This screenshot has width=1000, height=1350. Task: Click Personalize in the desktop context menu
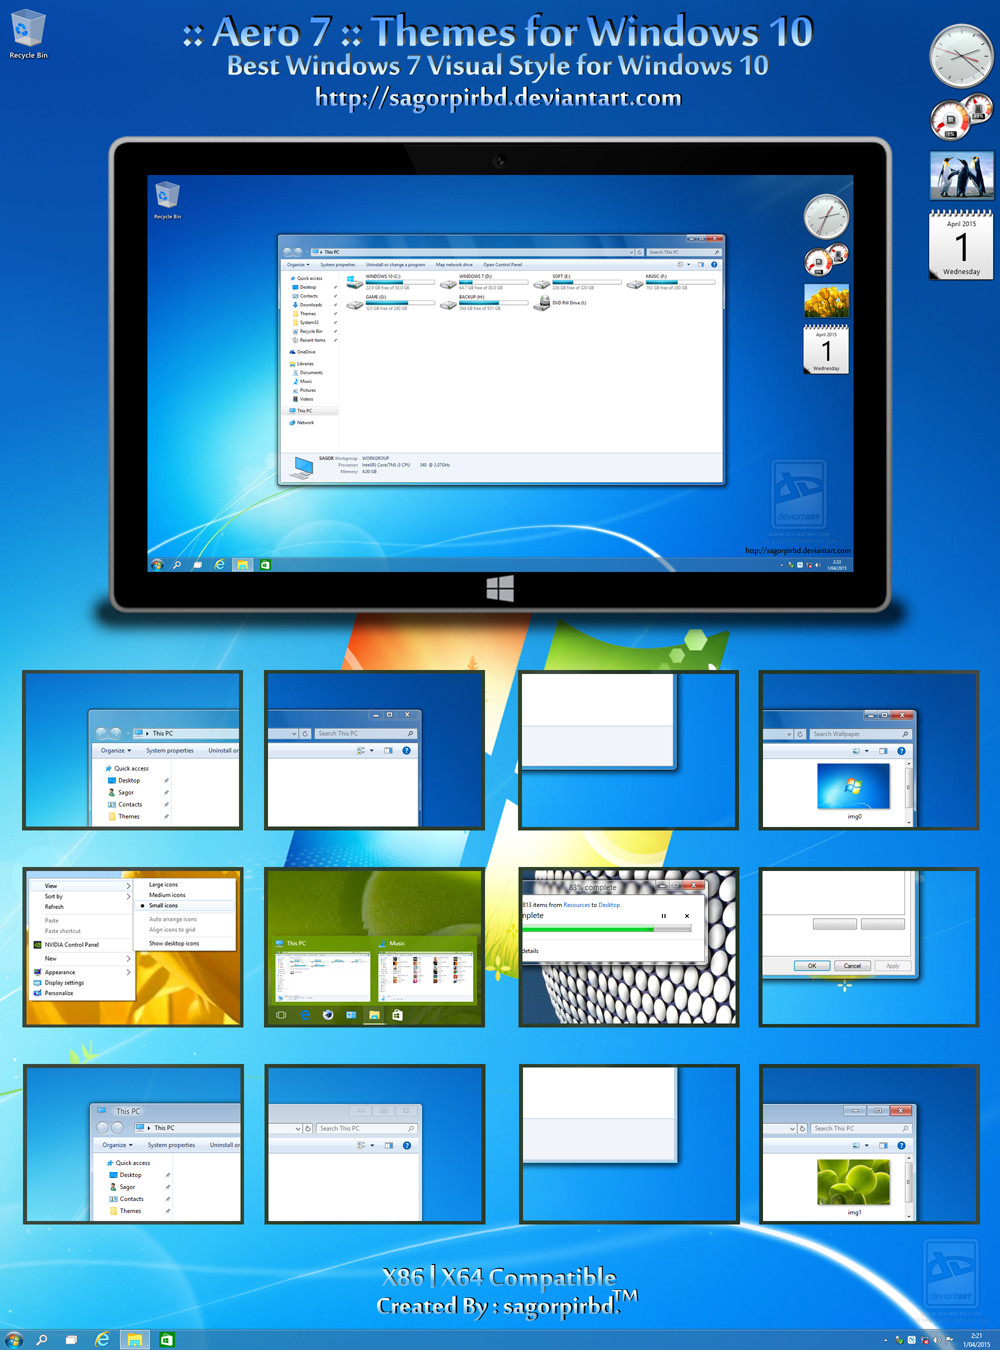point(59,993)
